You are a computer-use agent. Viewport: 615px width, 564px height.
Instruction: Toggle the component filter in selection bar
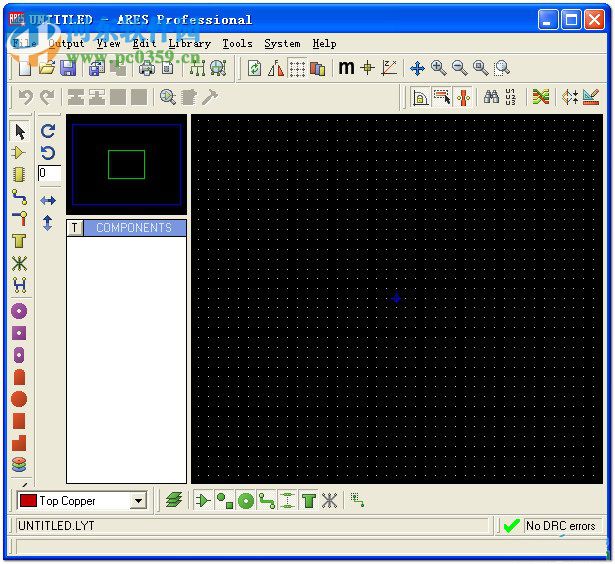[x=203, y=501]
